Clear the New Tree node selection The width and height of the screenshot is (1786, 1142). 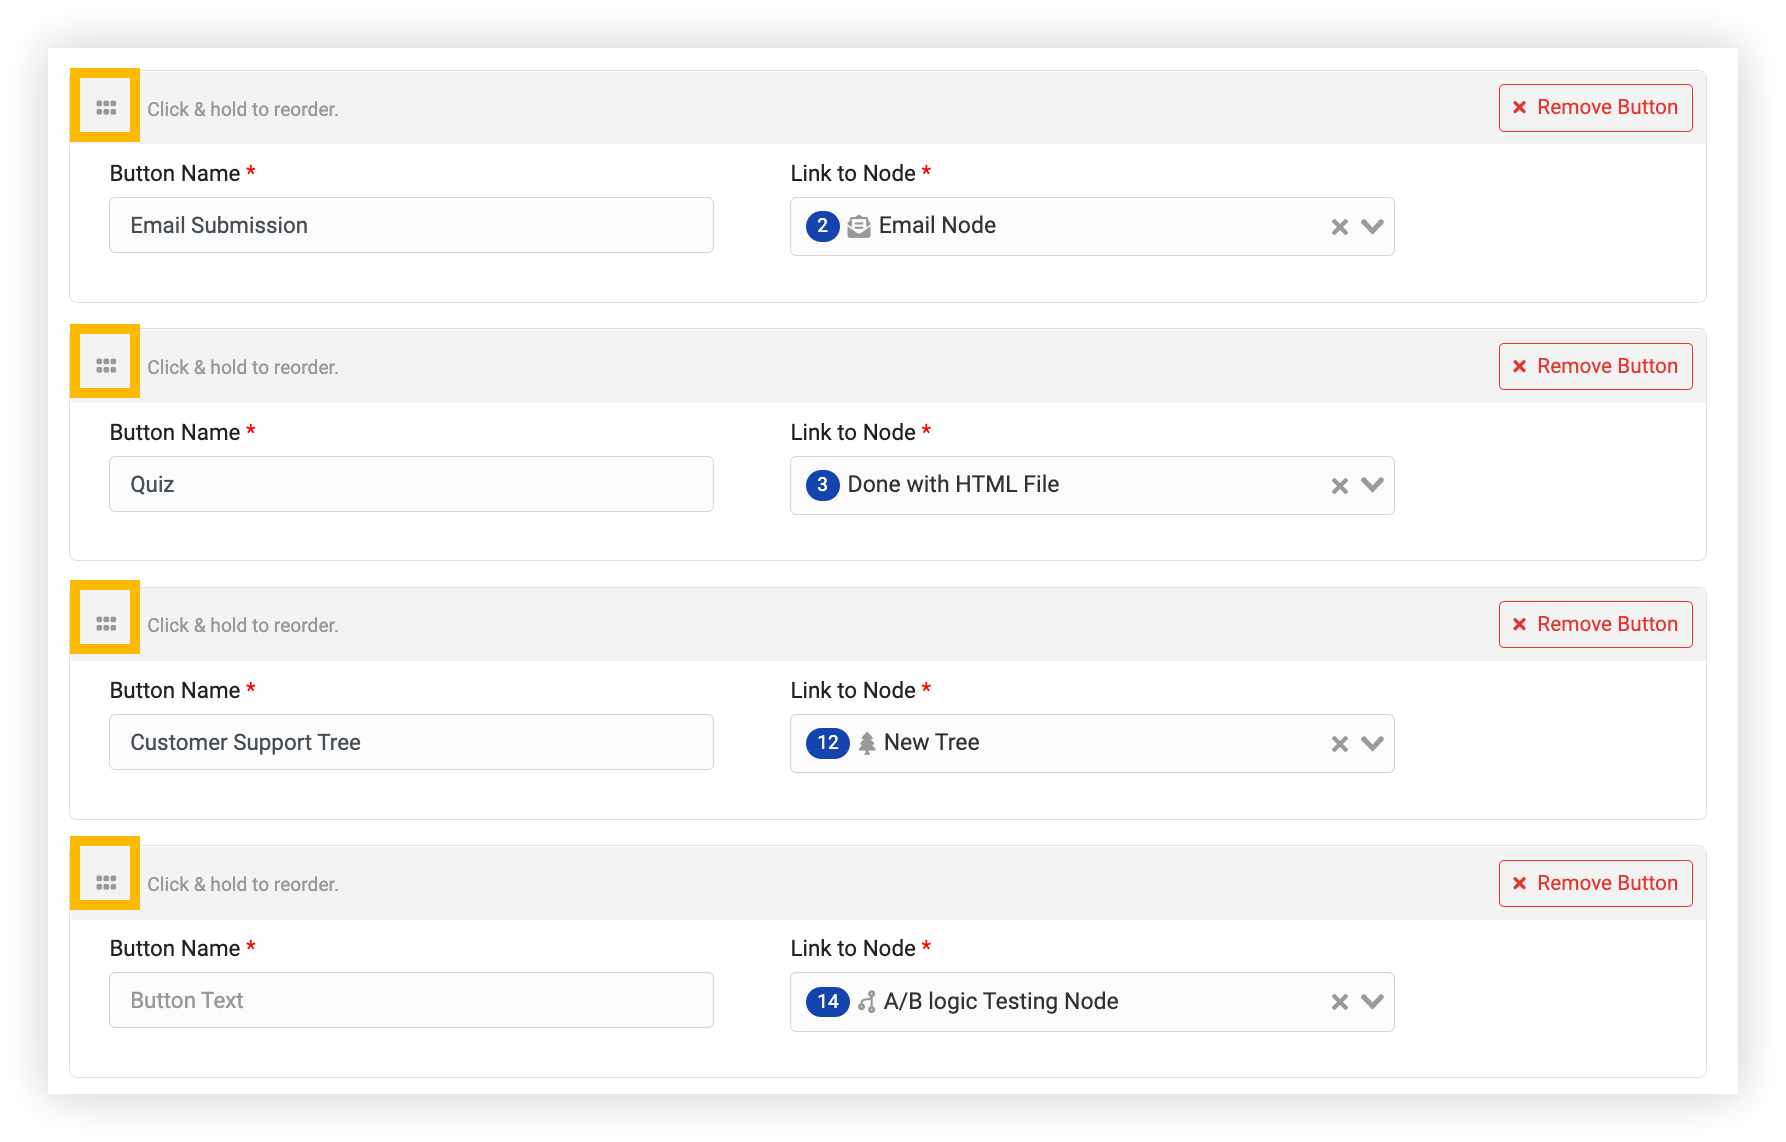tap(1340, 744)
